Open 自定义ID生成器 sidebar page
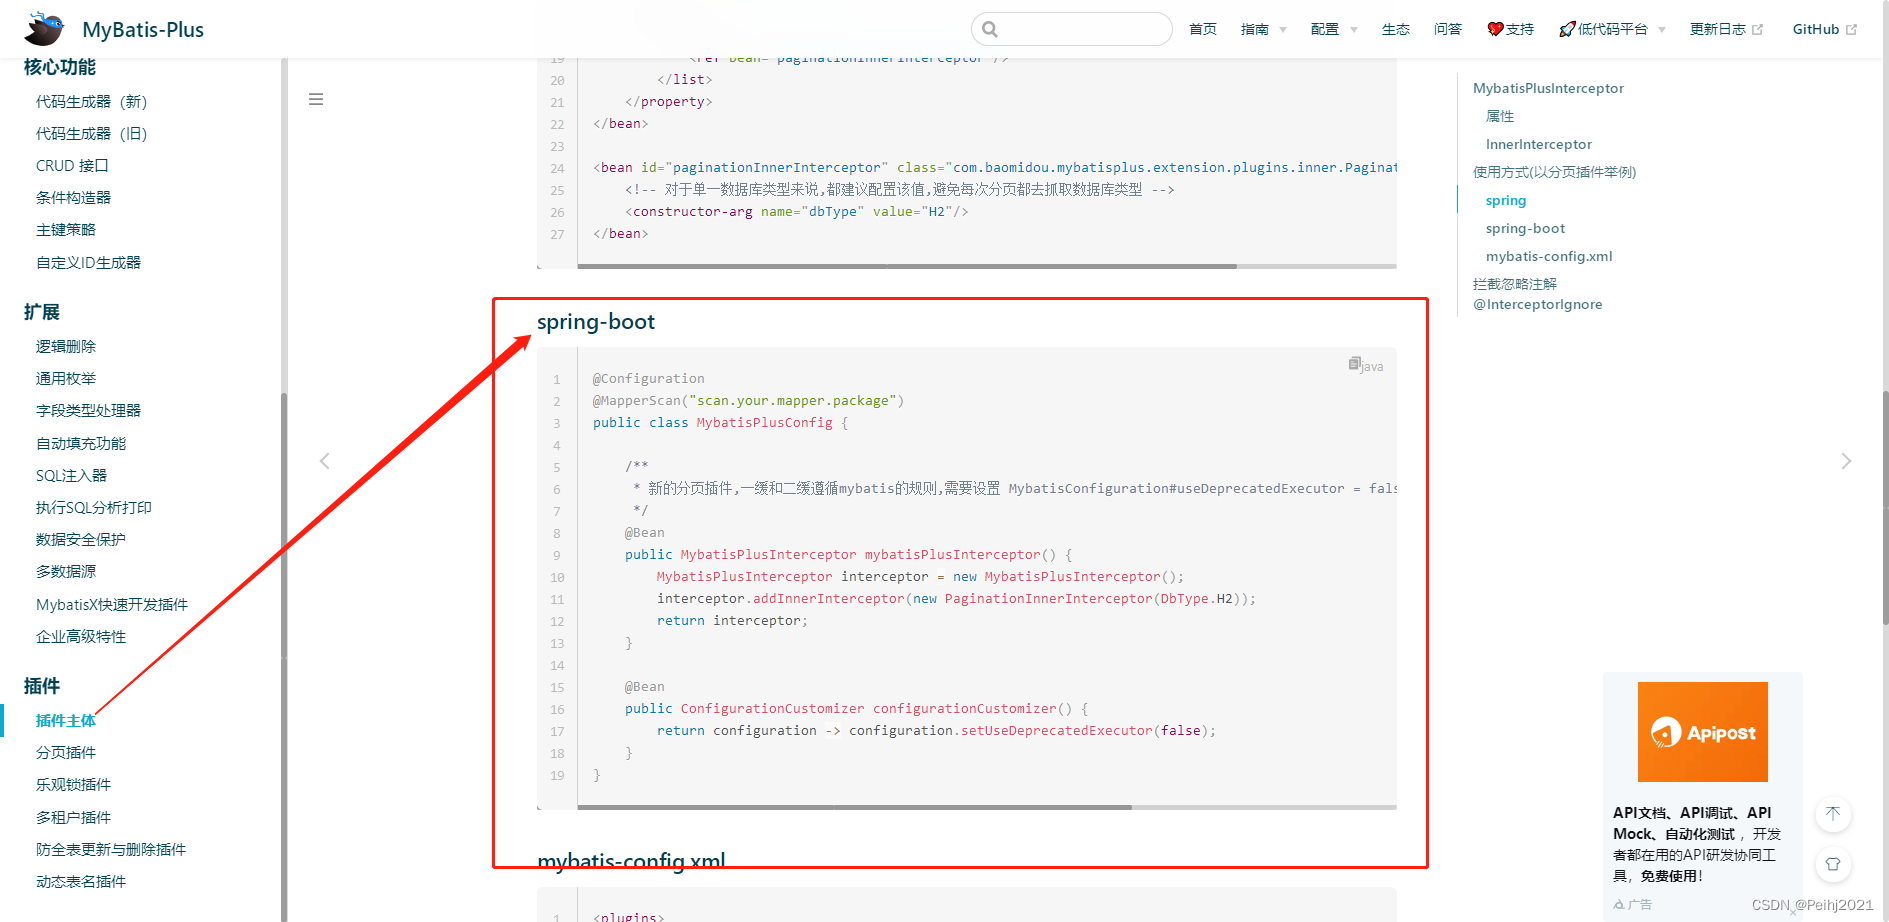The image size is (1889, 922). tap(88, 263)
